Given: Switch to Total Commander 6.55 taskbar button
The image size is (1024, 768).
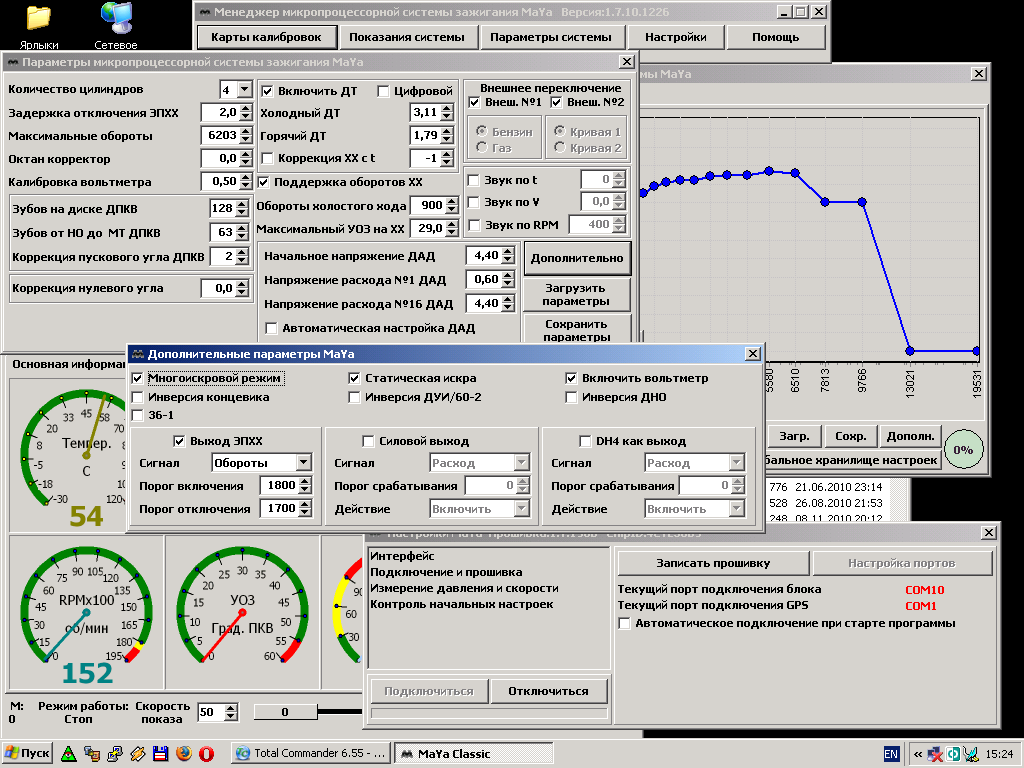Looking at the screenshot, I should tap(312, 754).
